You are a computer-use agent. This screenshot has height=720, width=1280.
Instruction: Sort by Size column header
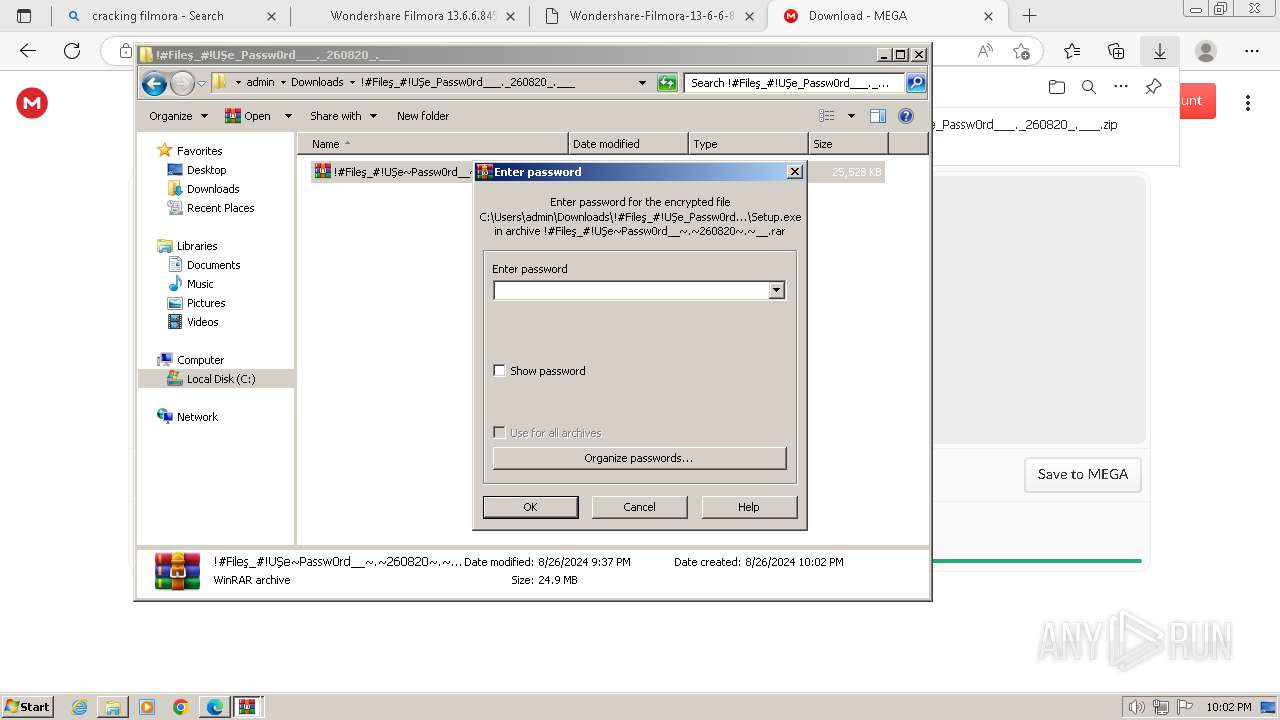coord(848,144)
